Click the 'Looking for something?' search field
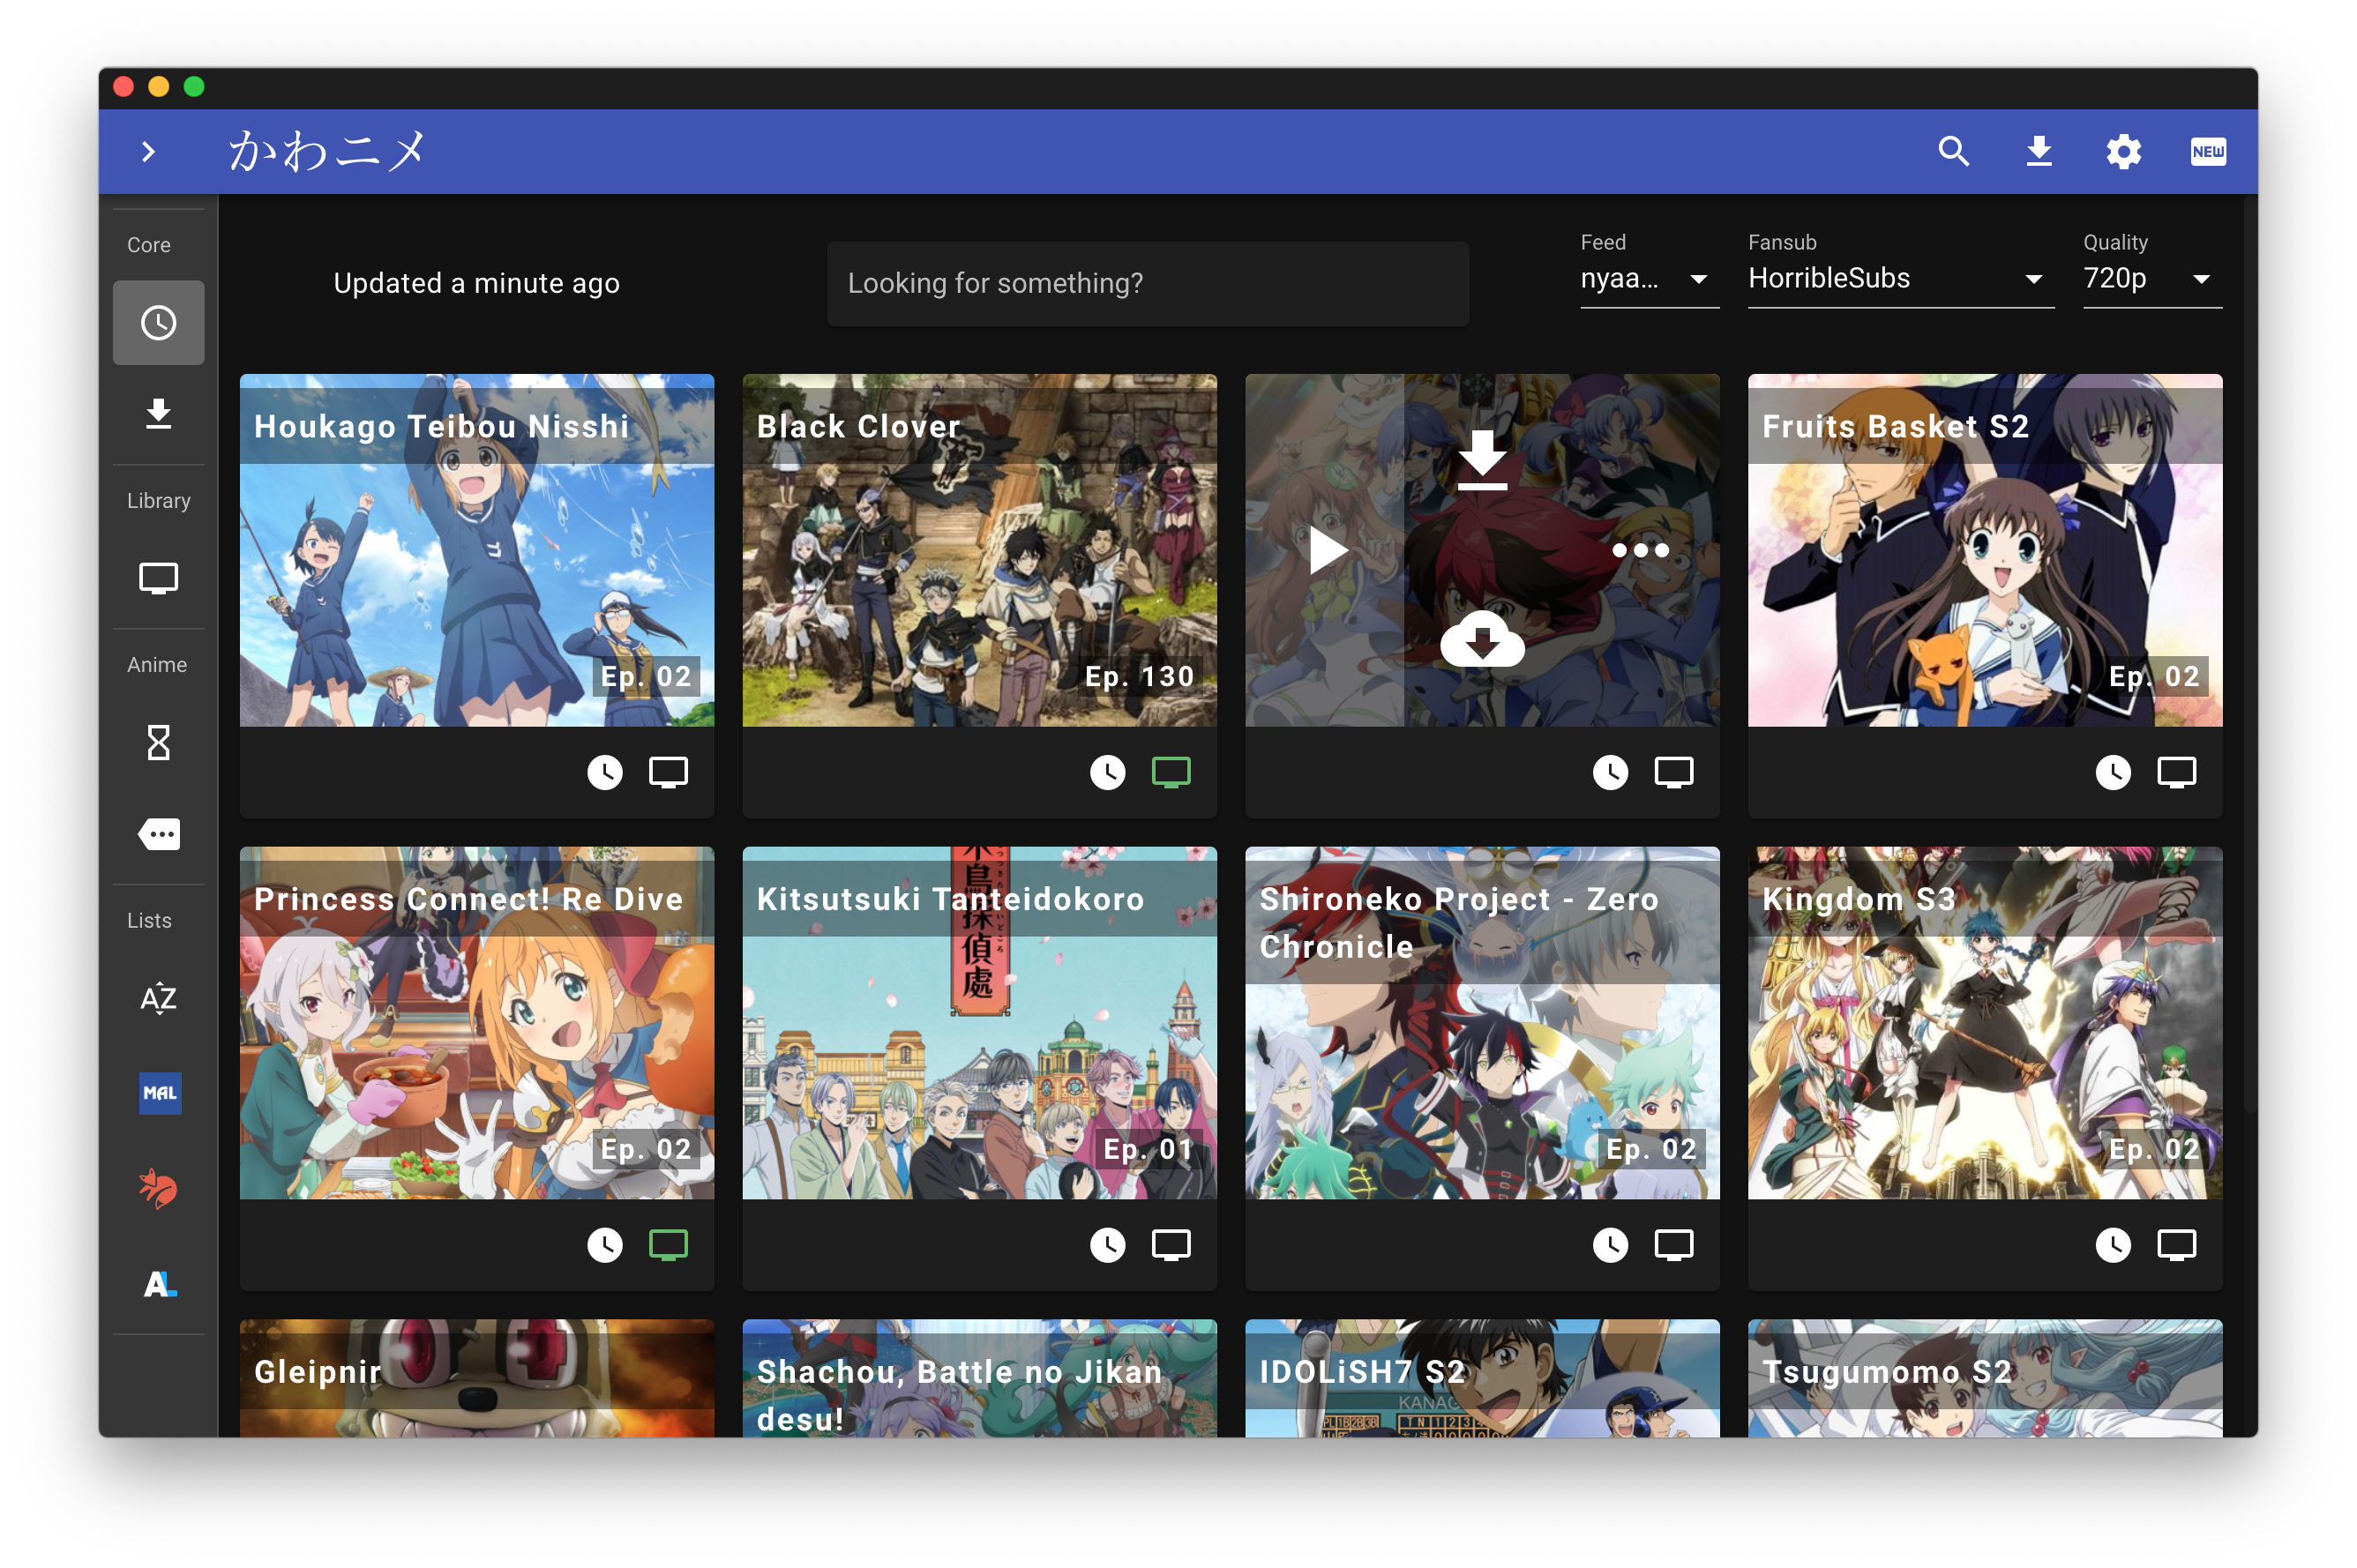Image resolution: width=2357 pixels, height=1568 pixels. tap(1147, 284)
